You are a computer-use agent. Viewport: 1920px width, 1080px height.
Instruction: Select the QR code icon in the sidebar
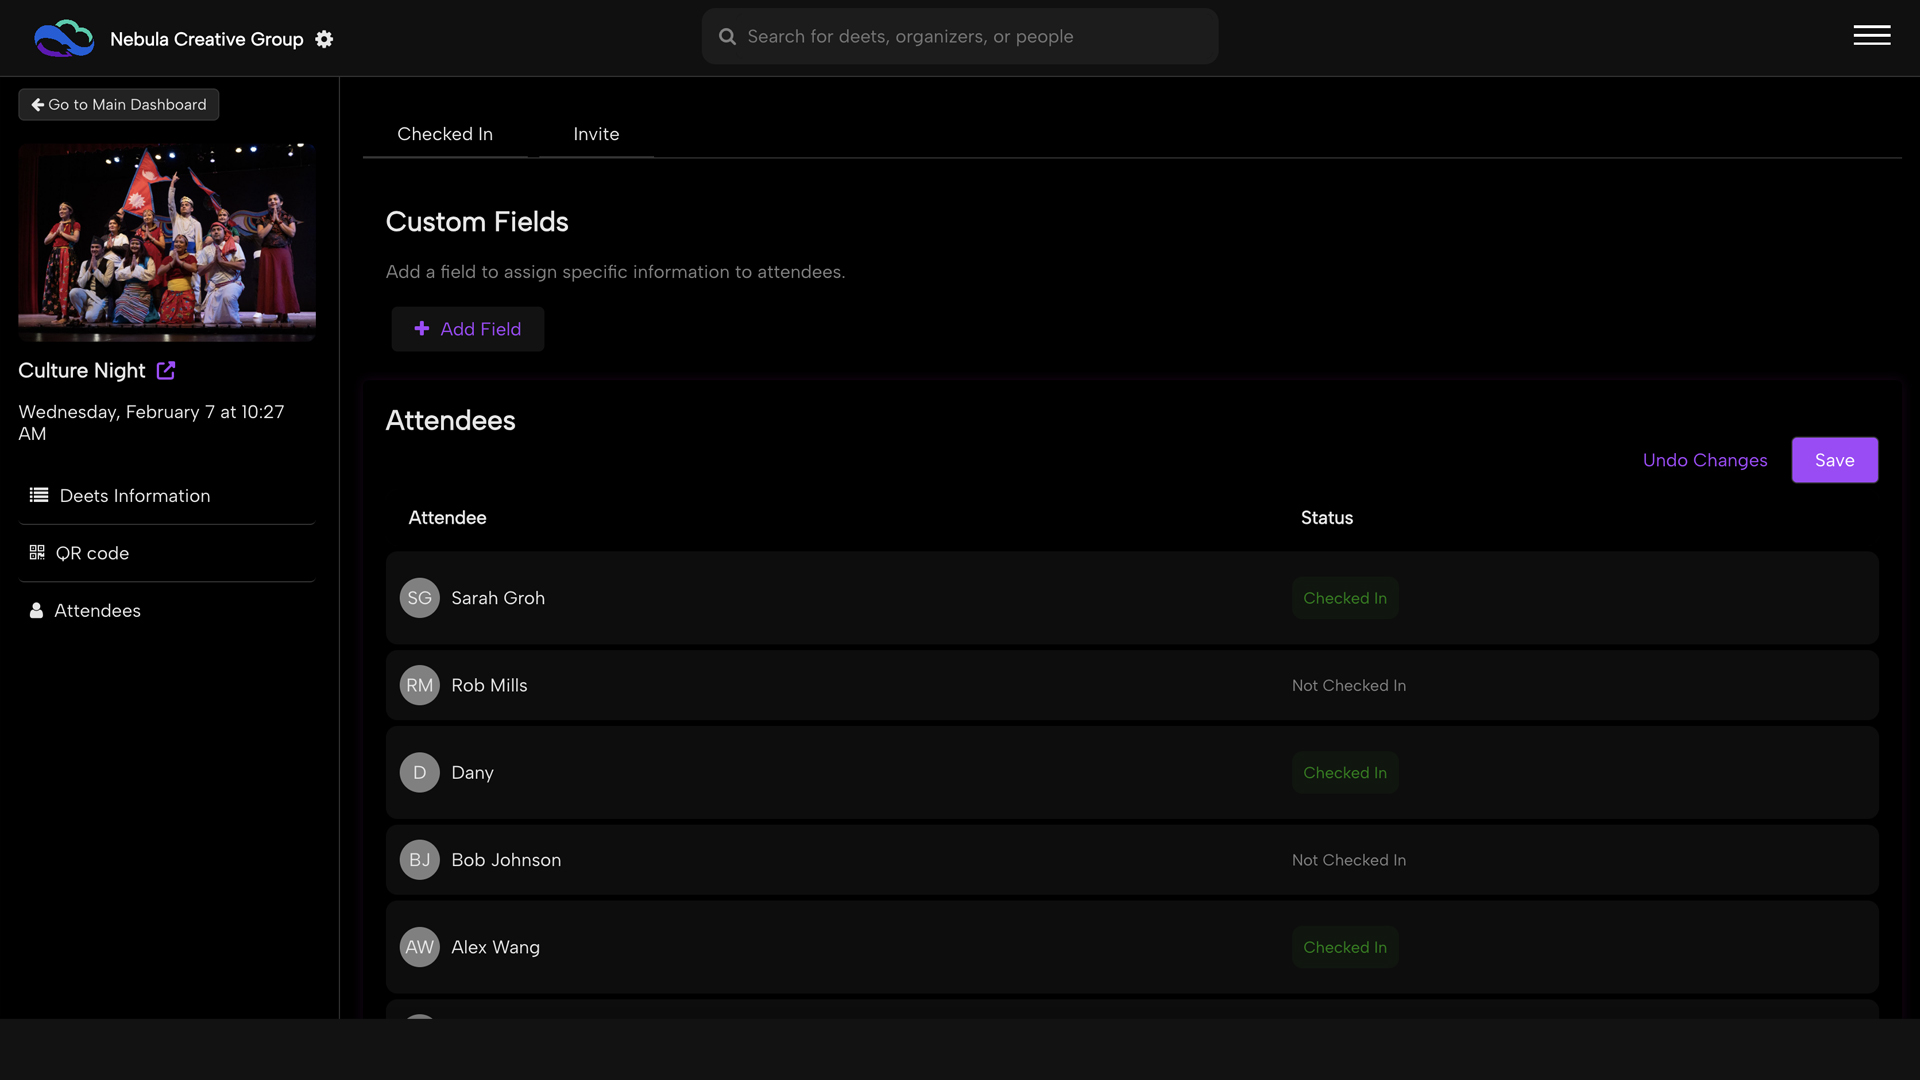coord(37,552)
